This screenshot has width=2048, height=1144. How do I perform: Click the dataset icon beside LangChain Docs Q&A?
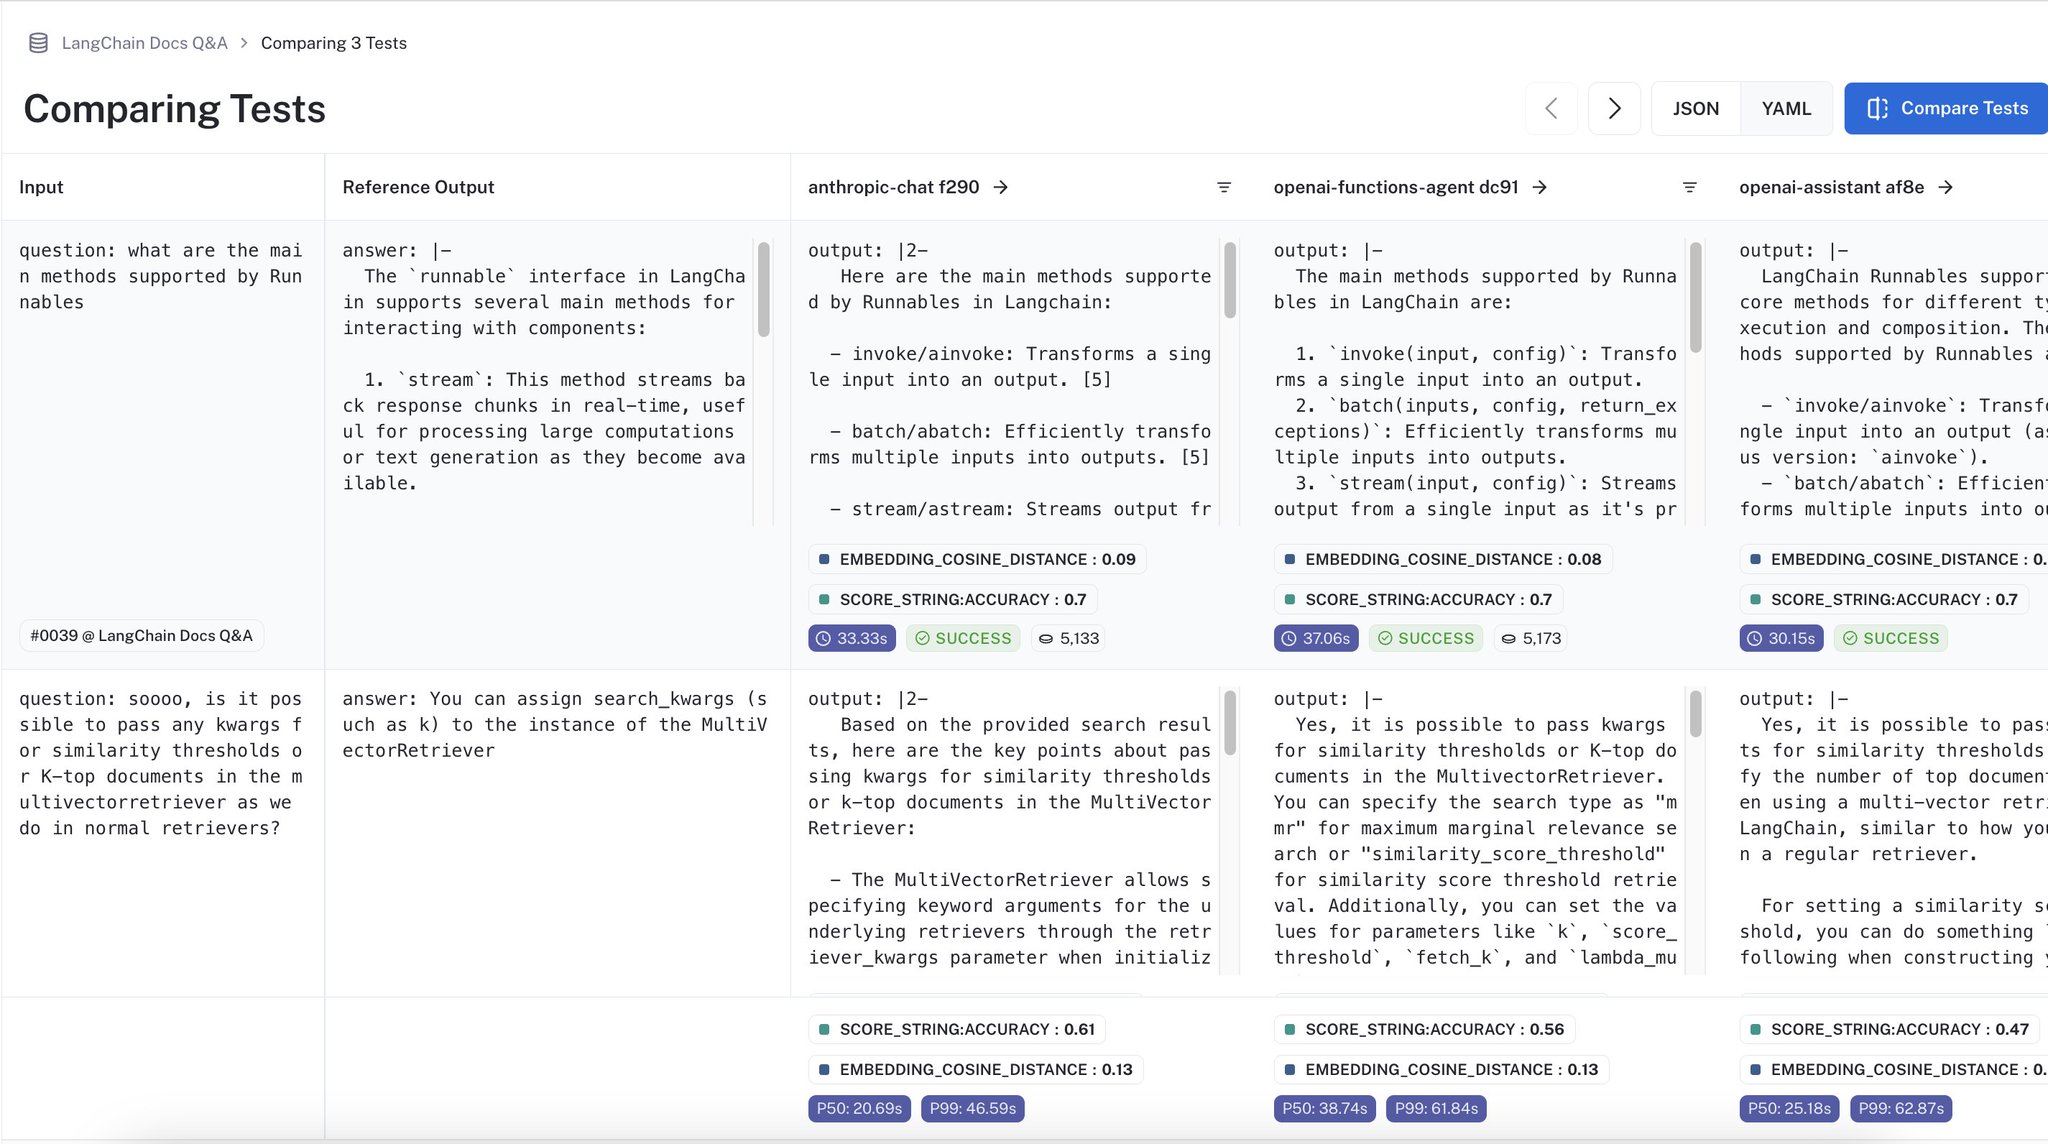pyautogui.click(x=38, y=43)
